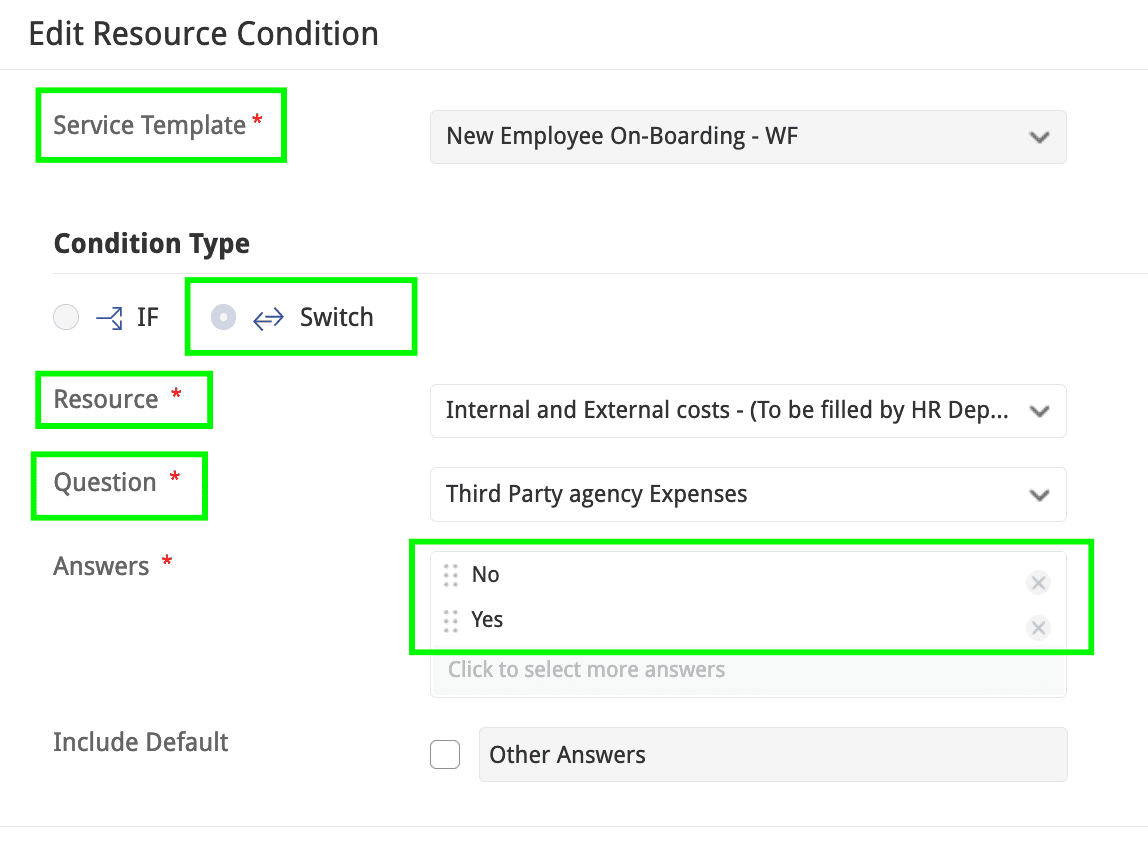1148x848 pixels.
Task: Expand the Resource dropdown list
Action: point(747,411)
